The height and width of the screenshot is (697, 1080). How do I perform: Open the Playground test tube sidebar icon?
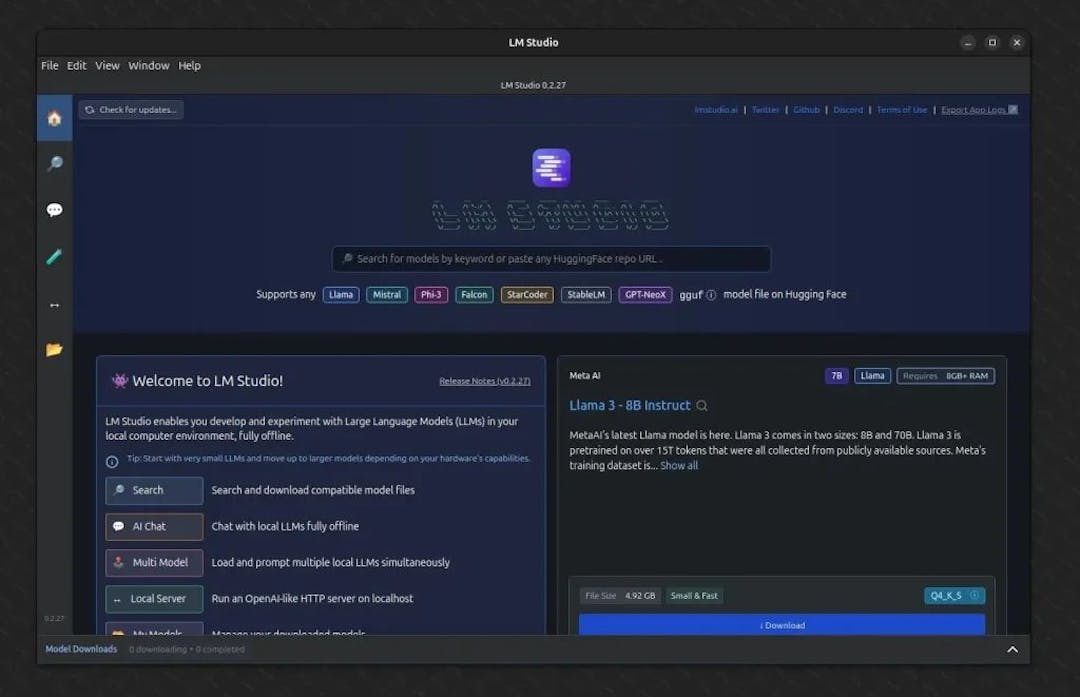click(54, 257)
